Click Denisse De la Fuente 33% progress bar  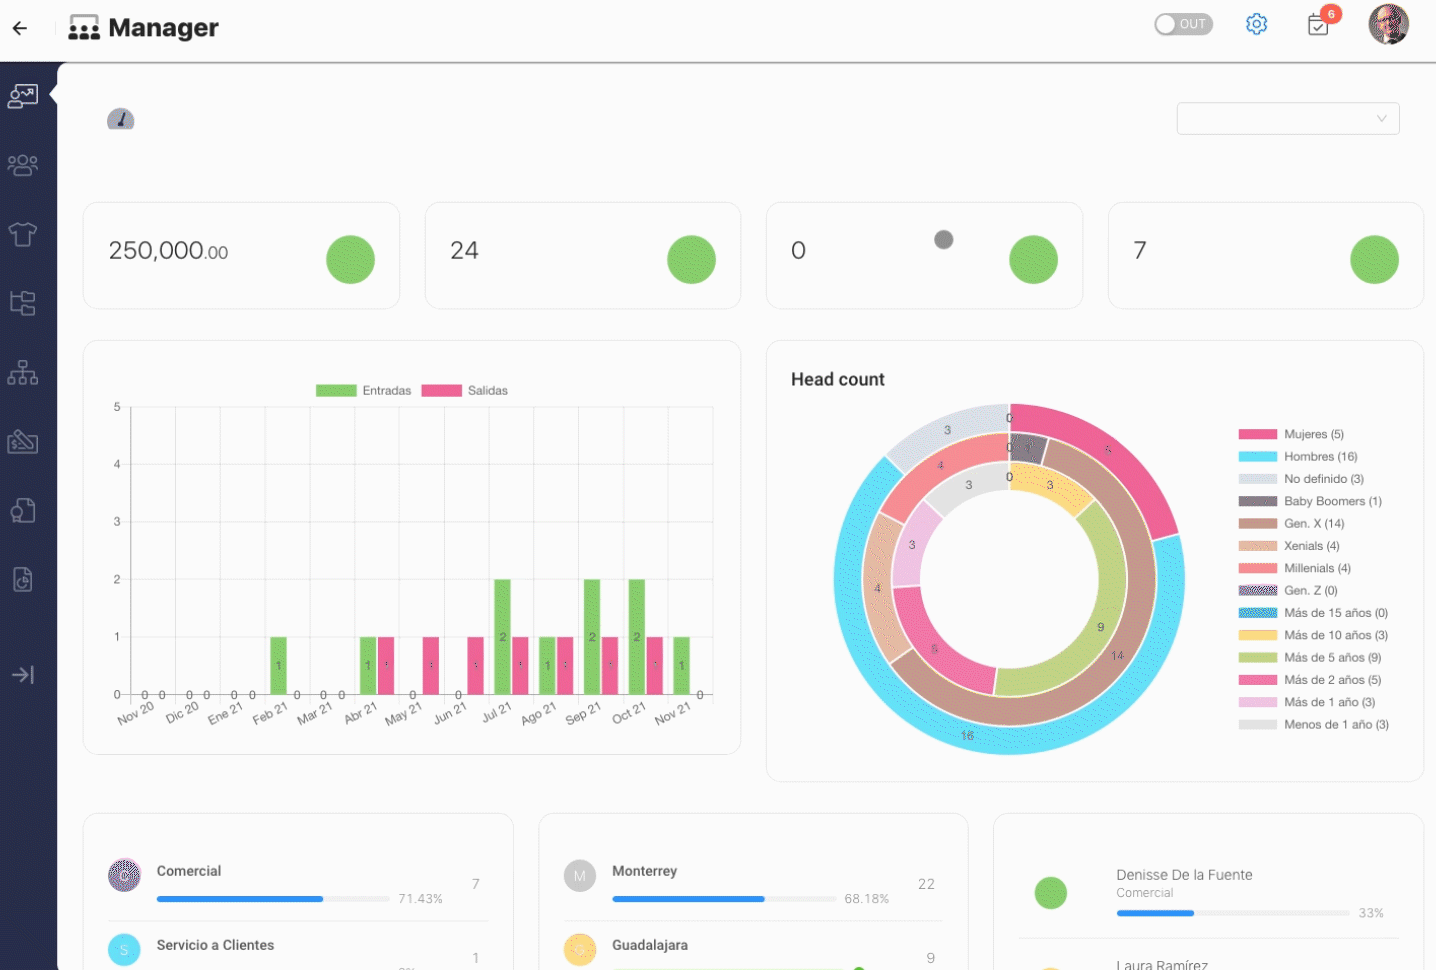coord(1233,913)
